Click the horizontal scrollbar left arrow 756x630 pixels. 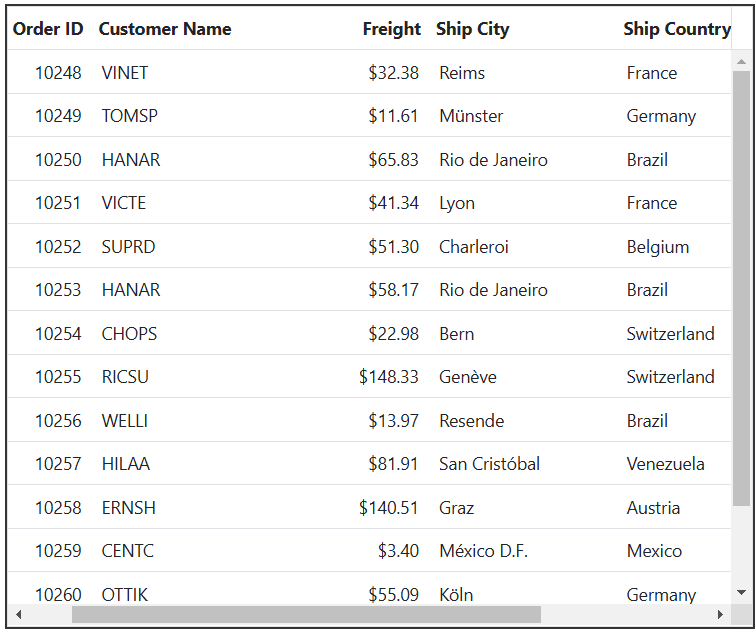point(18,614)
